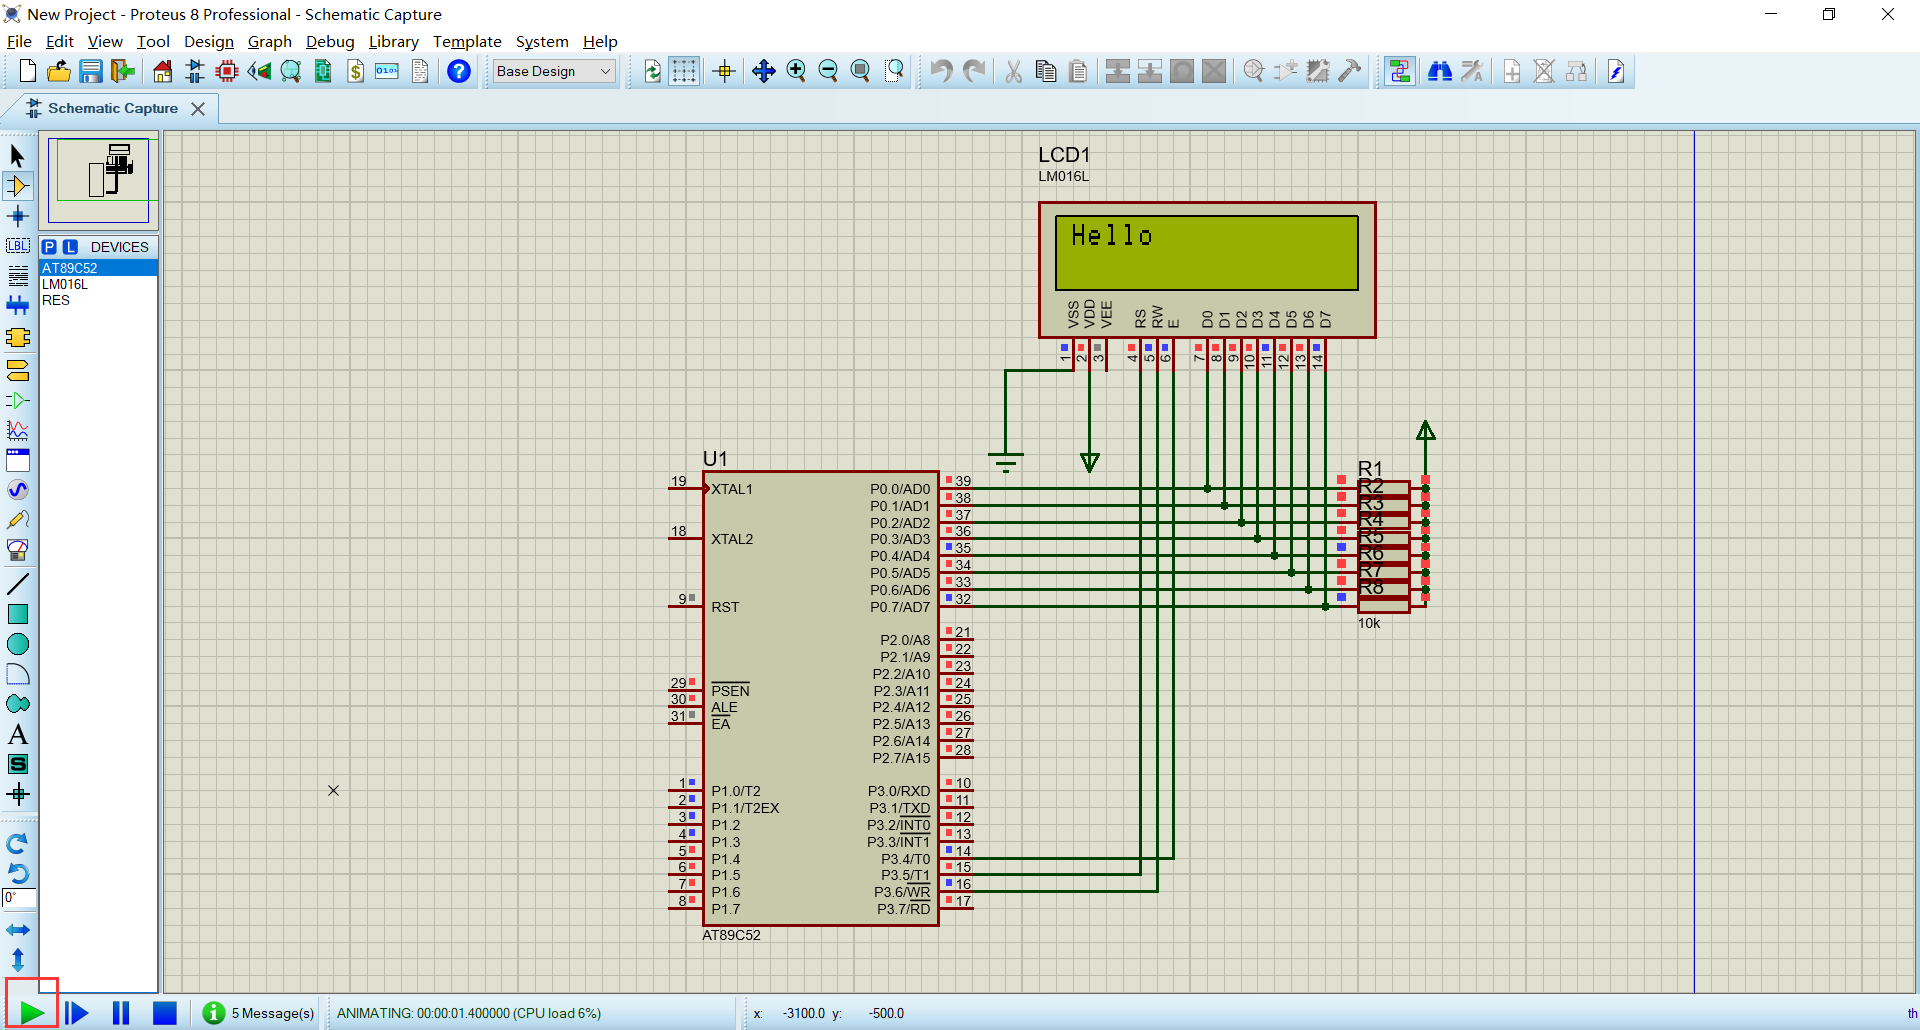This screenshot has width=1920, height=1030.
Task: Go to Home page icon
Action: point(163,71)
